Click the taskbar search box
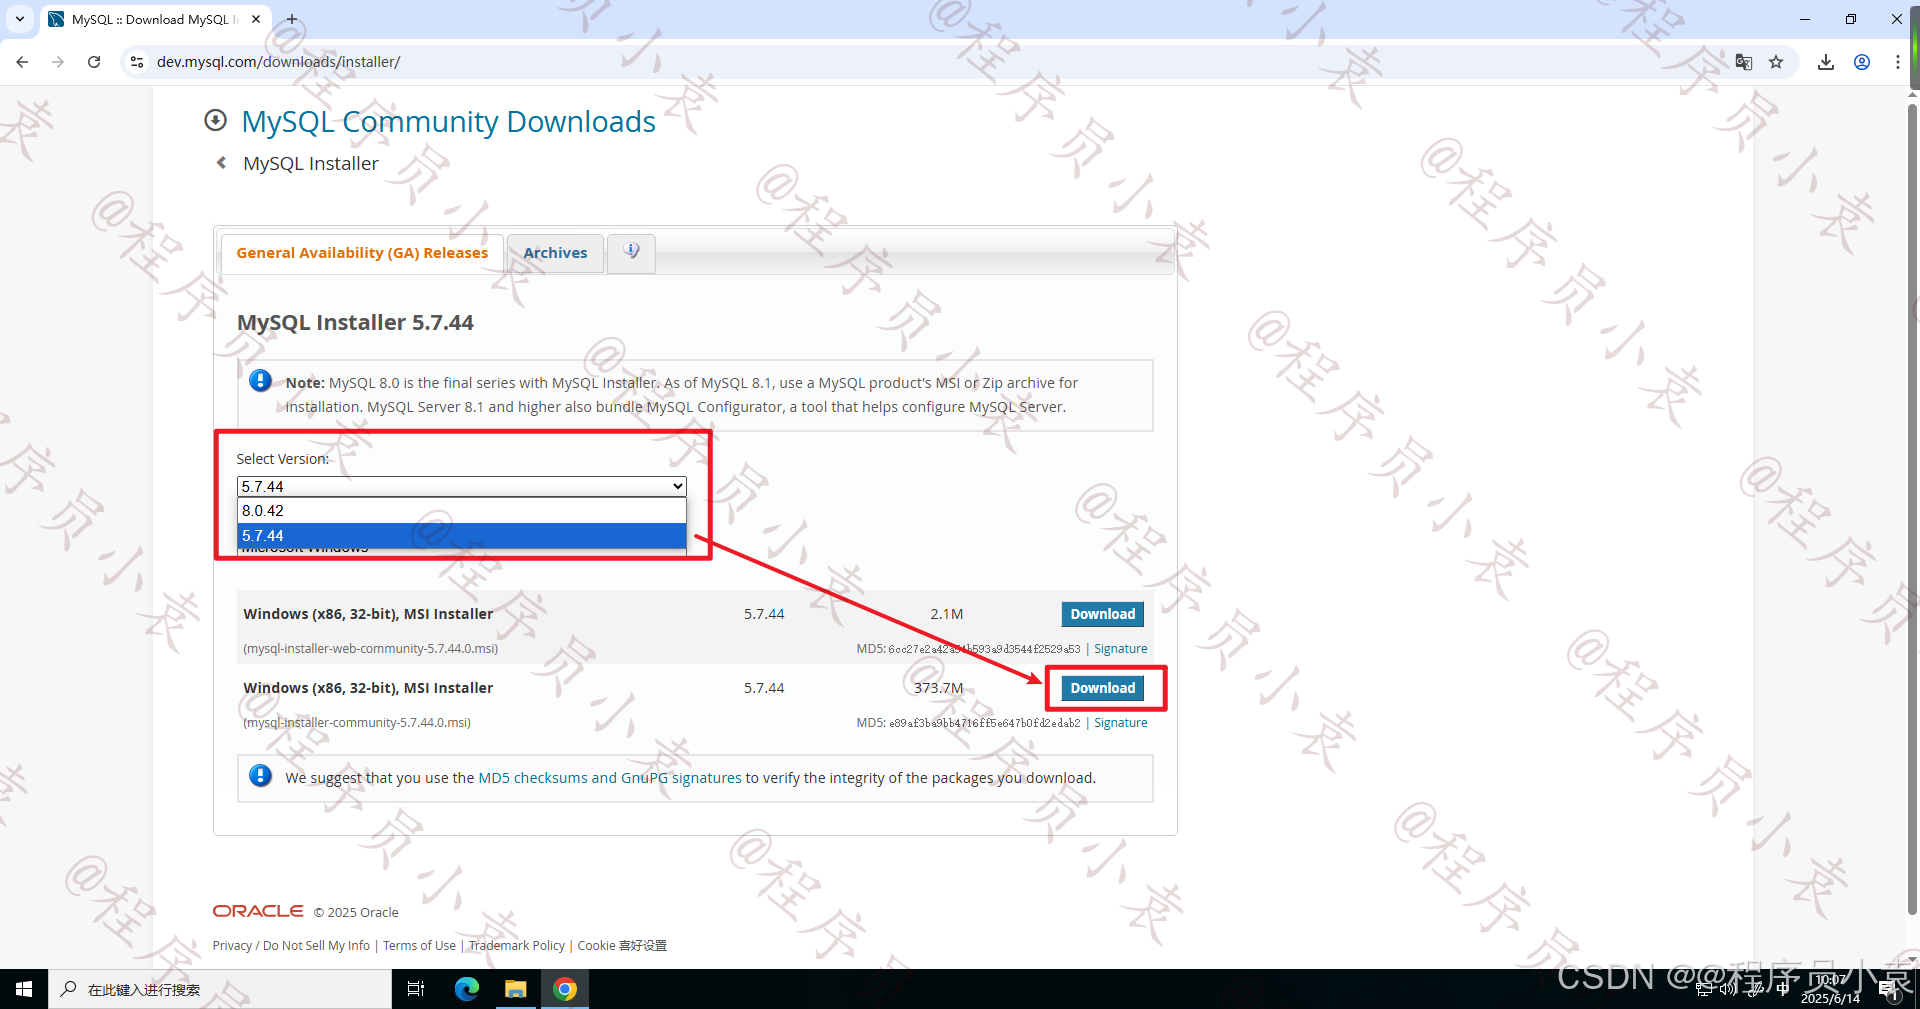 pos(220,989)
